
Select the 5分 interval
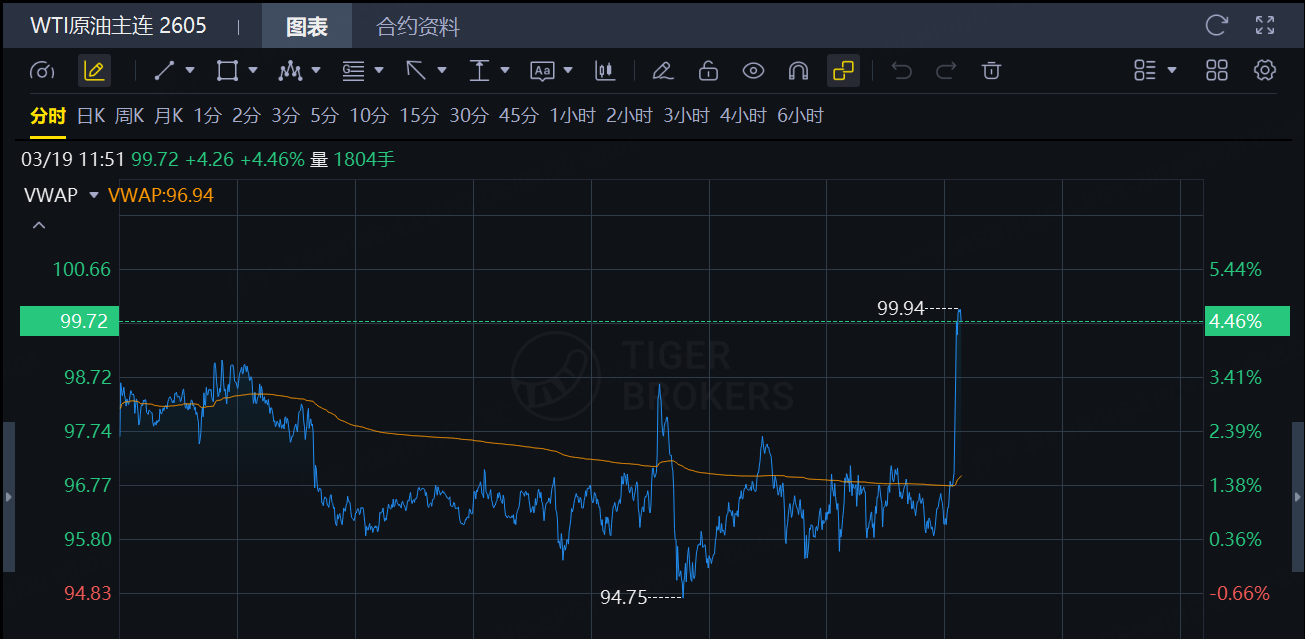[x=324, y=116]
